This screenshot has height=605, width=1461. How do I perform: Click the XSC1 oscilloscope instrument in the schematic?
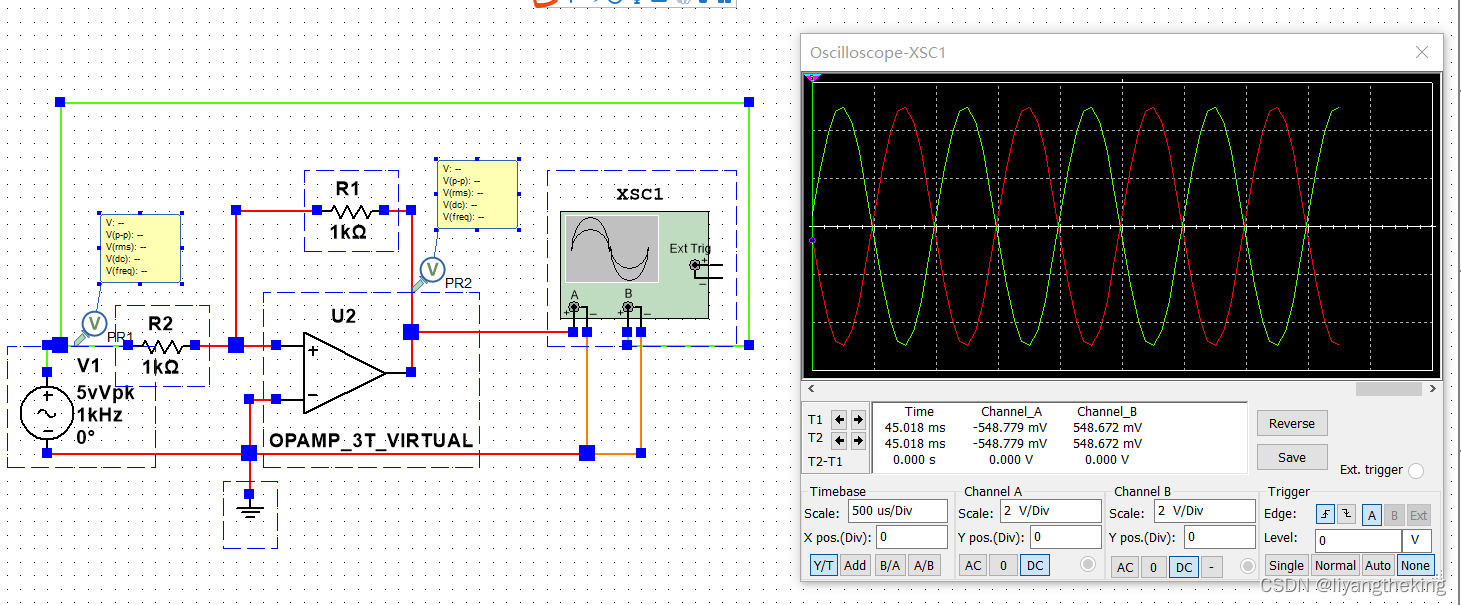click(635, 262)
